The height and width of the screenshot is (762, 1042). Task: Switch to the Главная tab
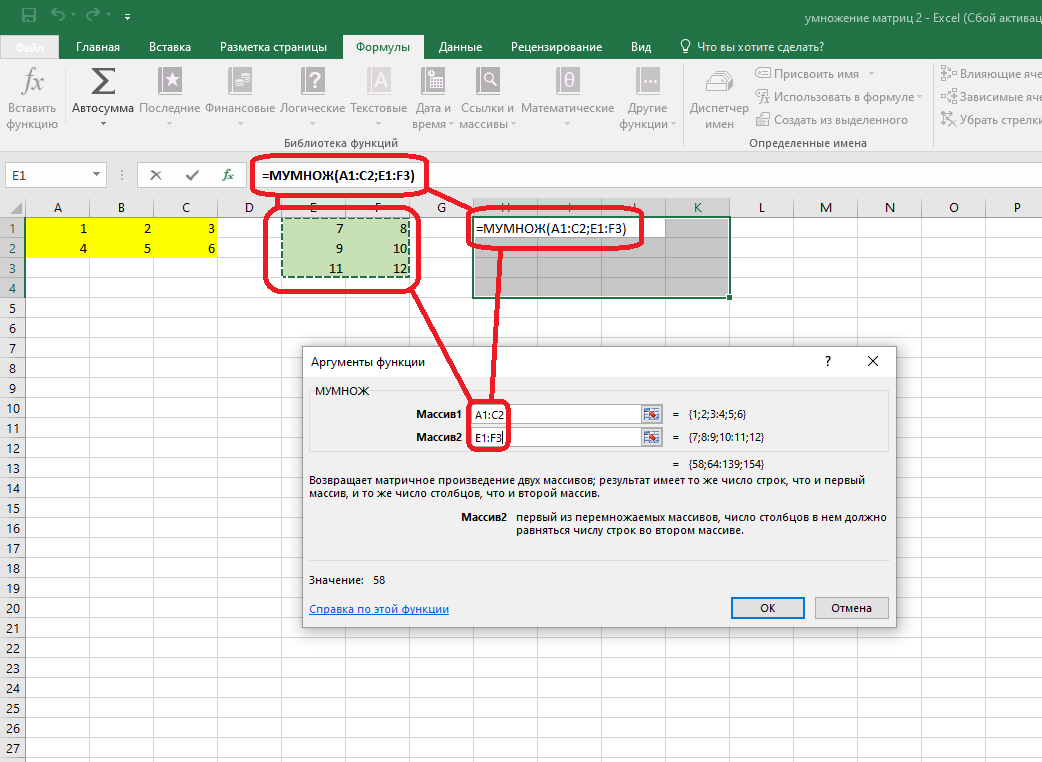point(98,47)
